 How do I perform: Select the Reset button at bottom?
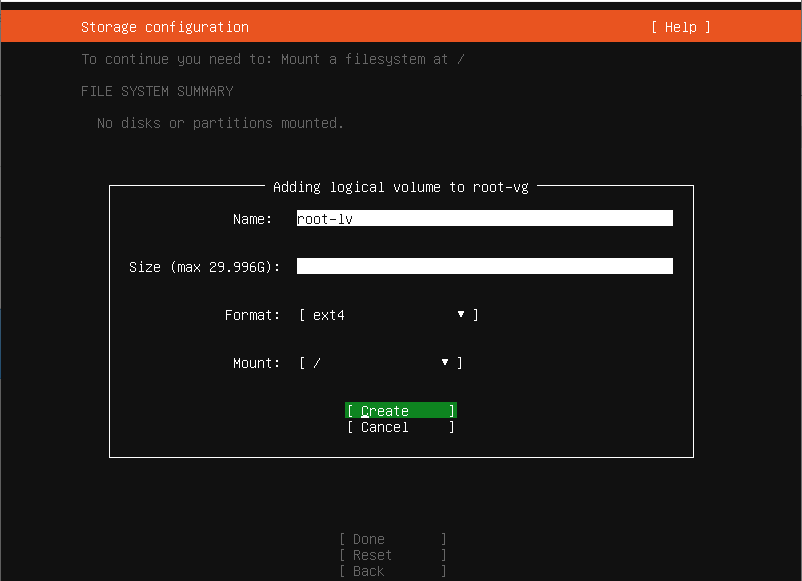[x=392, y=555]
